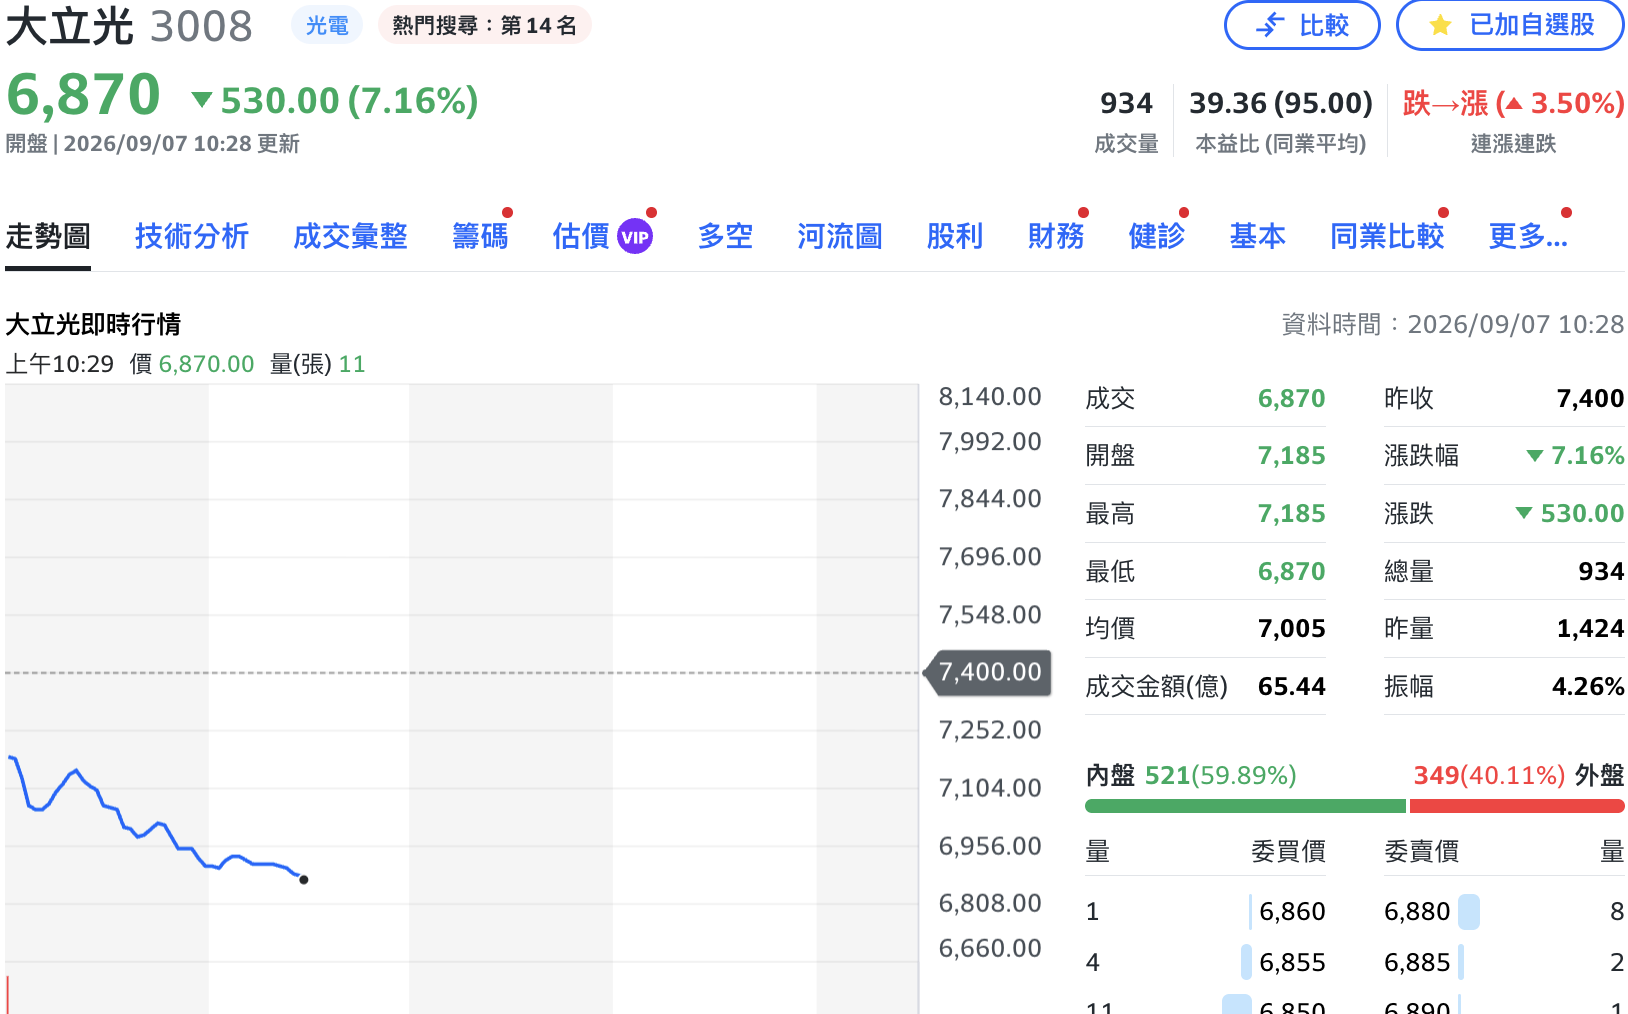
Task: Click the 大立光 3008 stock title
Action: [129, 26]
